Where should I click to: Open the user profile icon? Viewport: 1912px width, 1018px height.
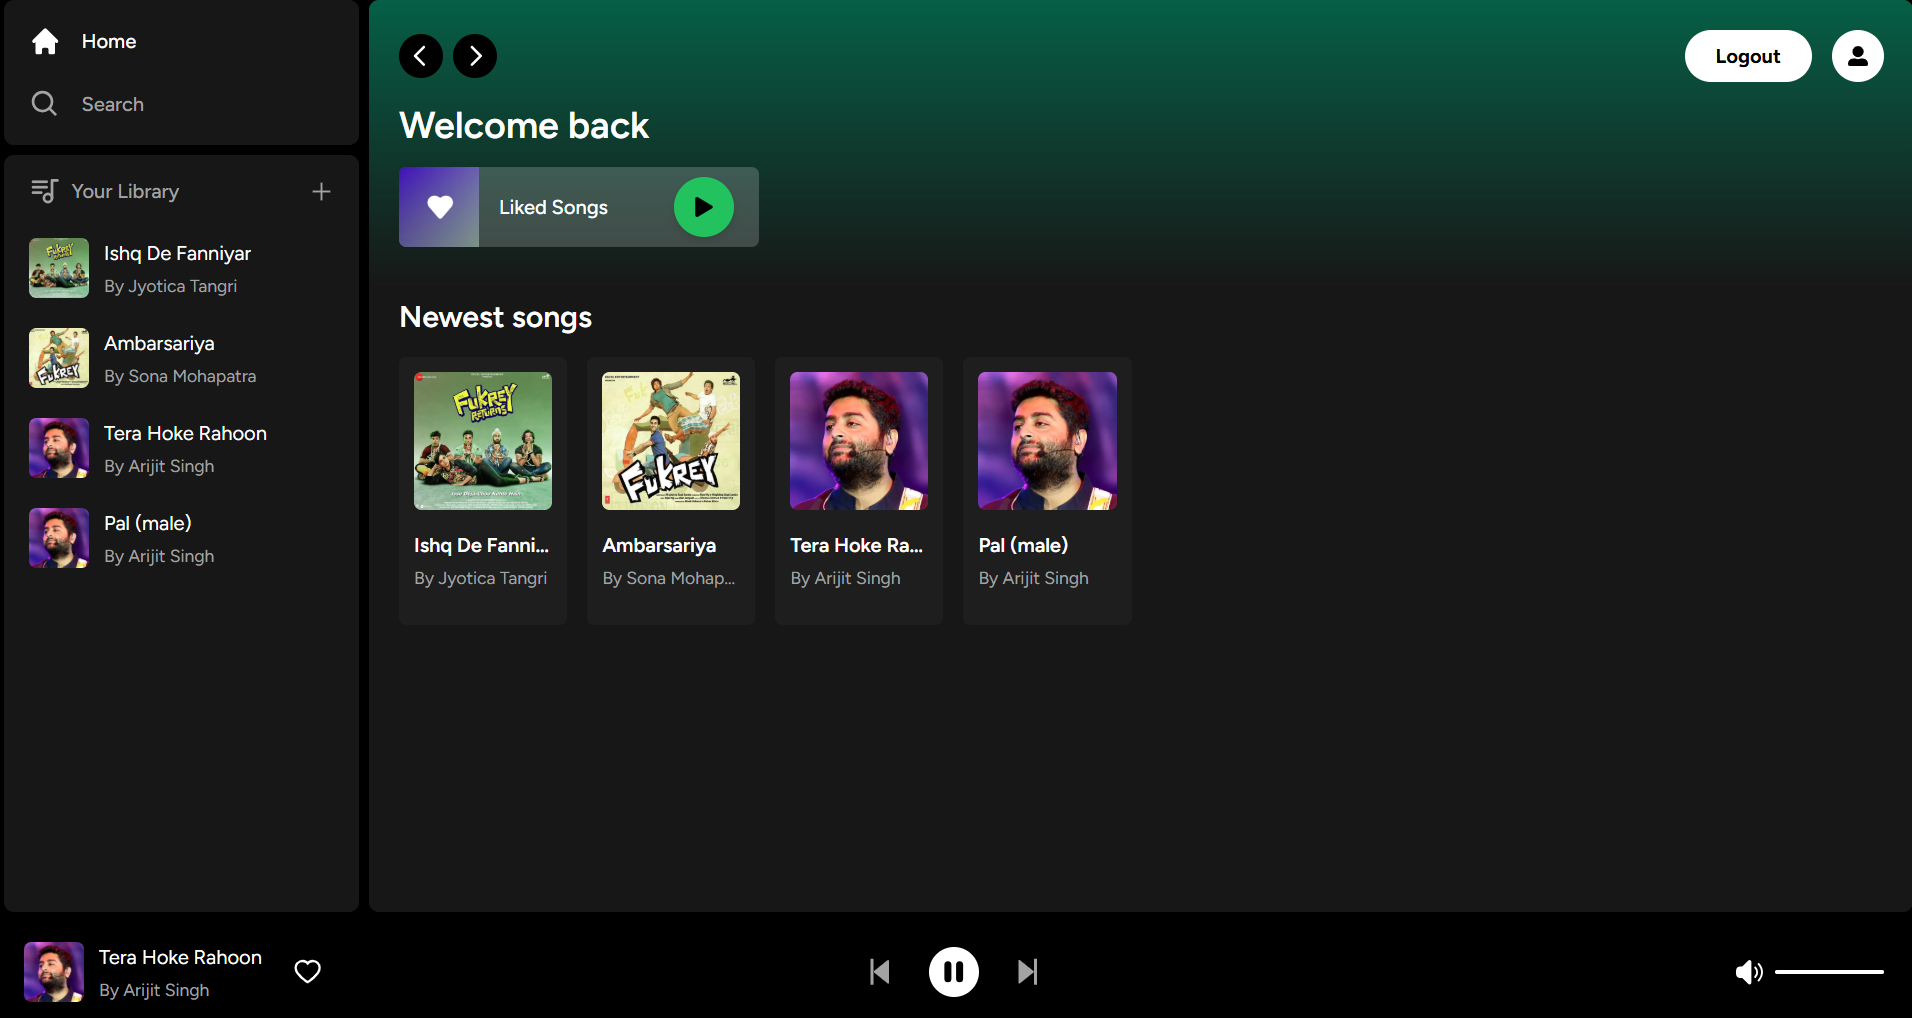pos(1857,56)
